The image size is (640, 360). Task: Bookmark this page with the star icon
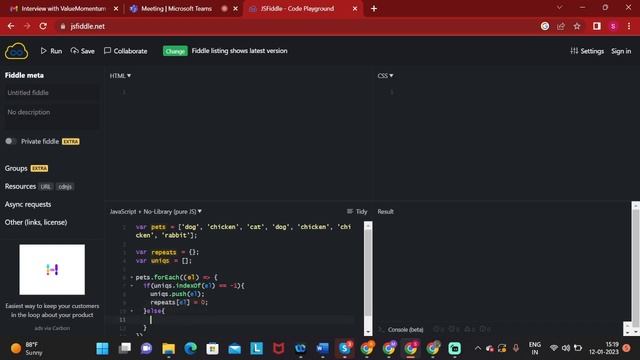coord(577,26)
